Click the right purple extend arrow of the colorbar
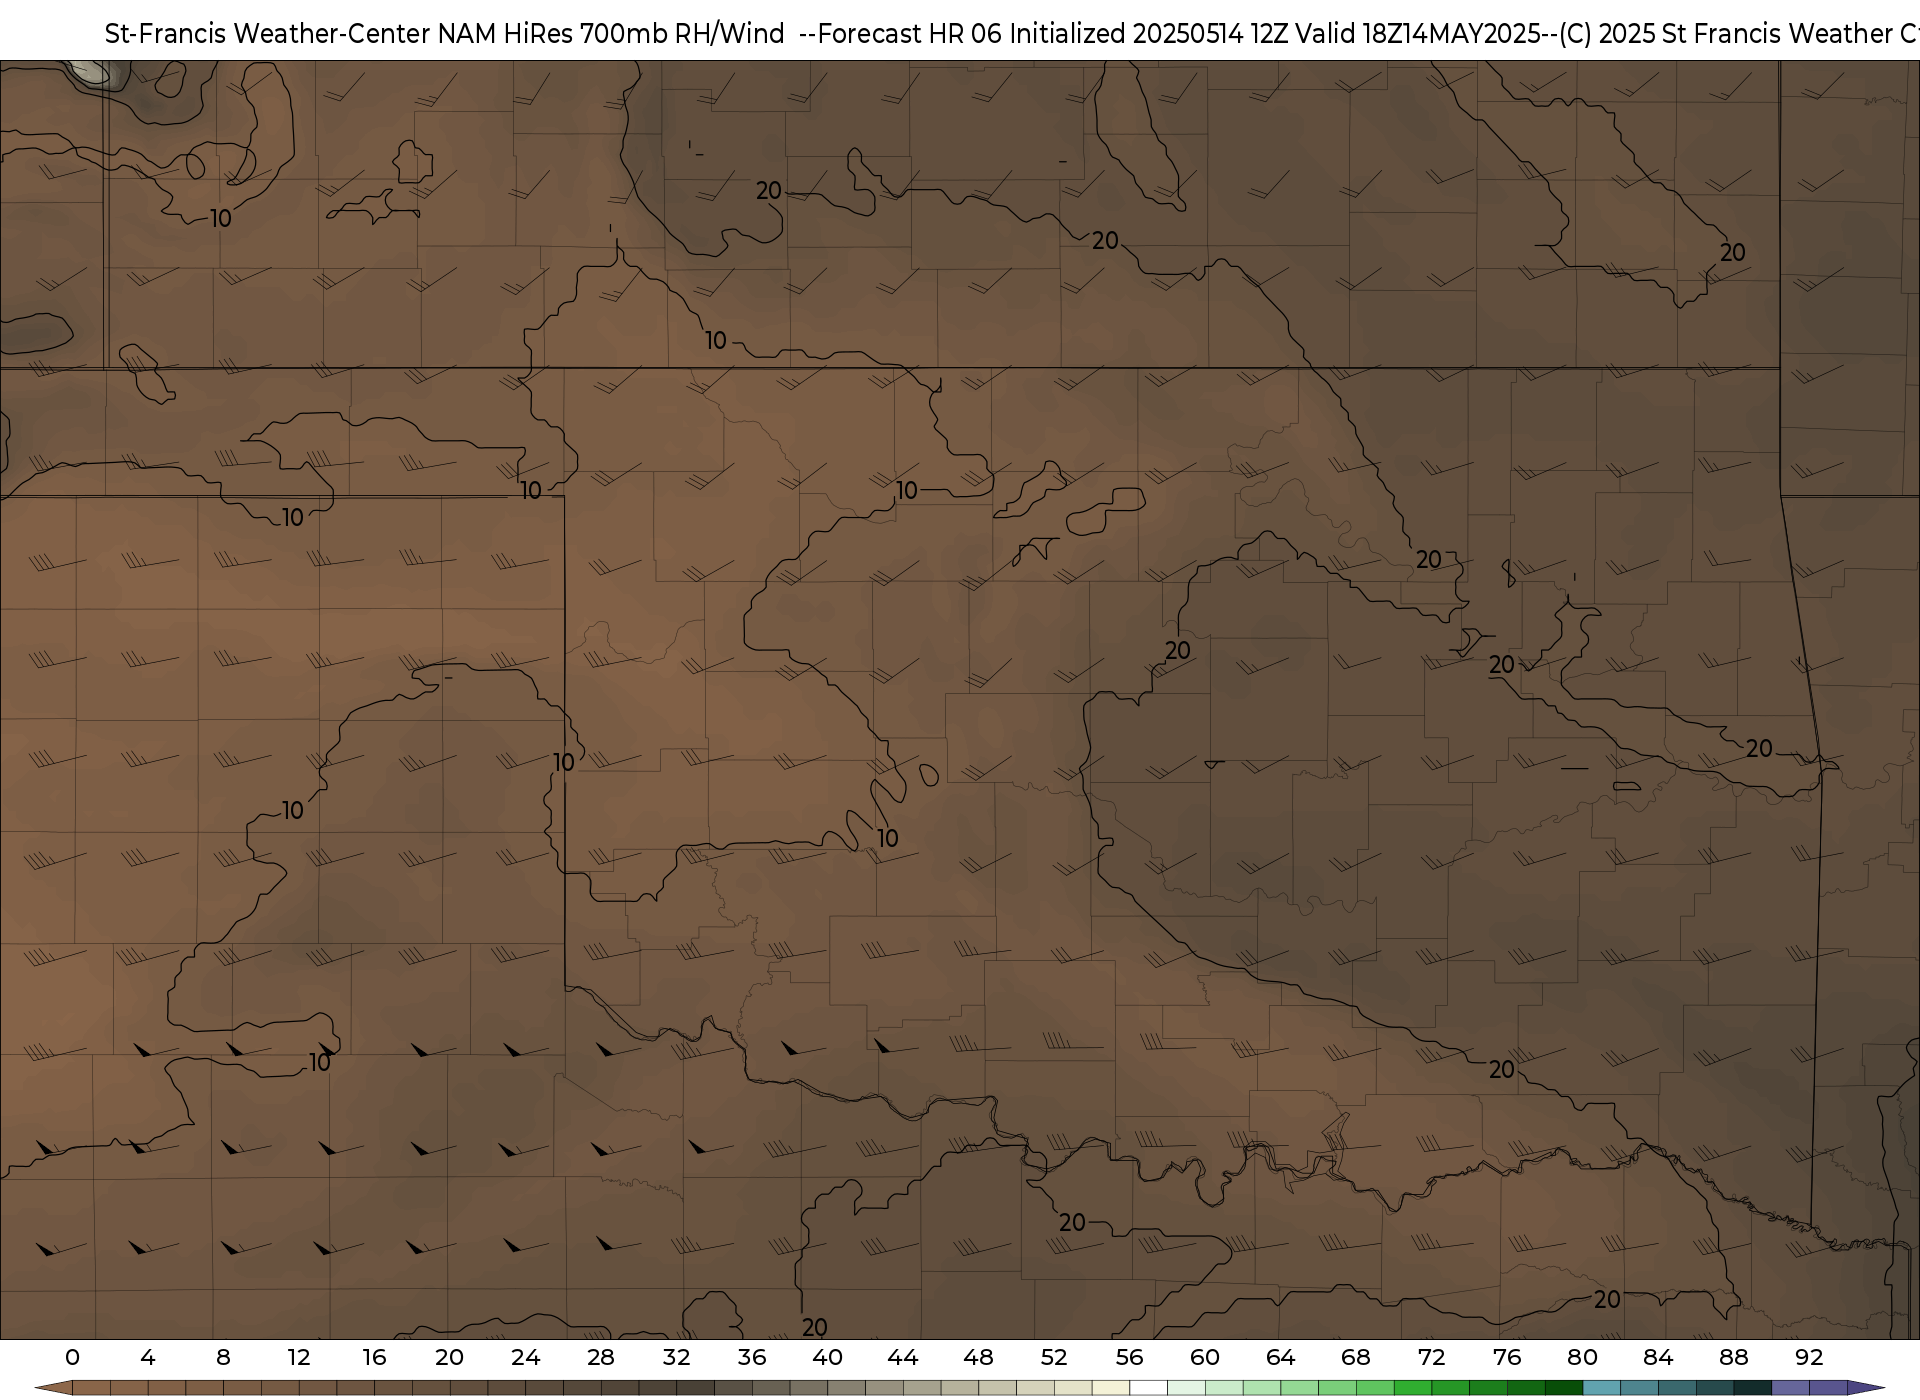1920x1400 pixels. coord(1865,1388)
